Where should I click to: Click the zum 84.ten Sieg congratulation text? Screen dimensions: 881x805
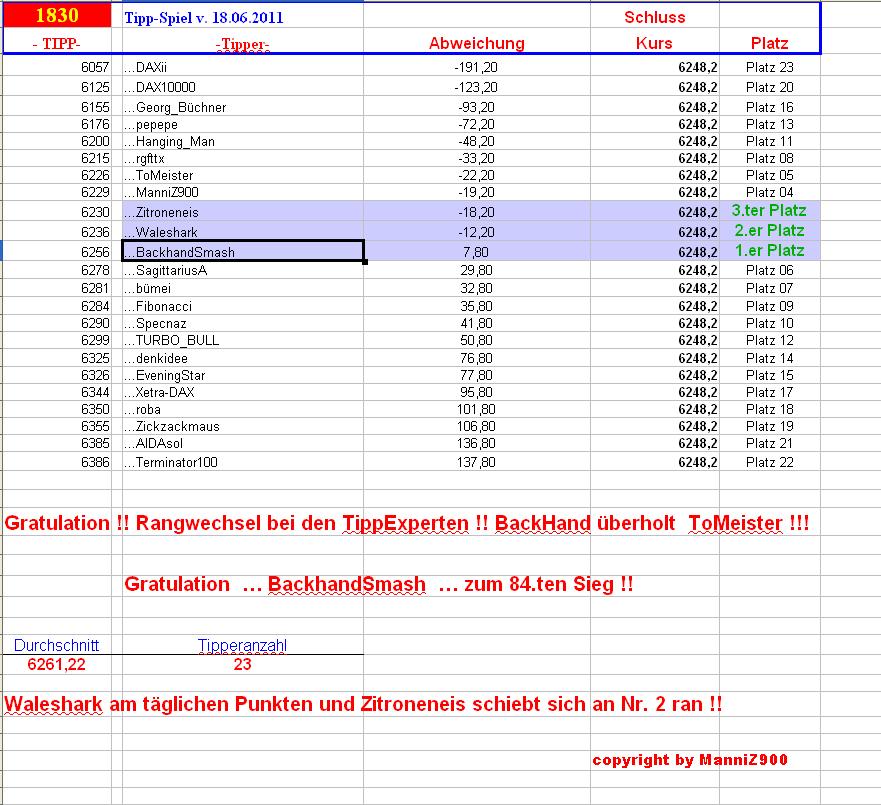[379, 584]
